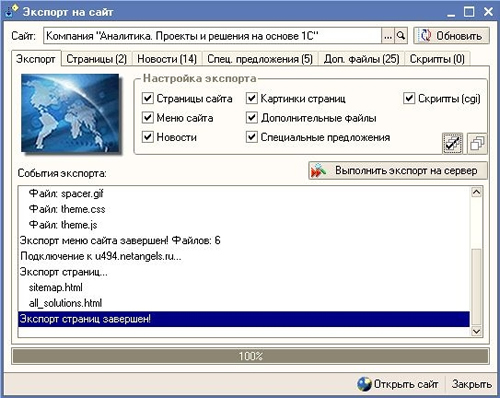Image resolution: width=500 pixels, height=398 pixels.
Task: Select log row Файл: theme.css
Action: coord(244,209)
